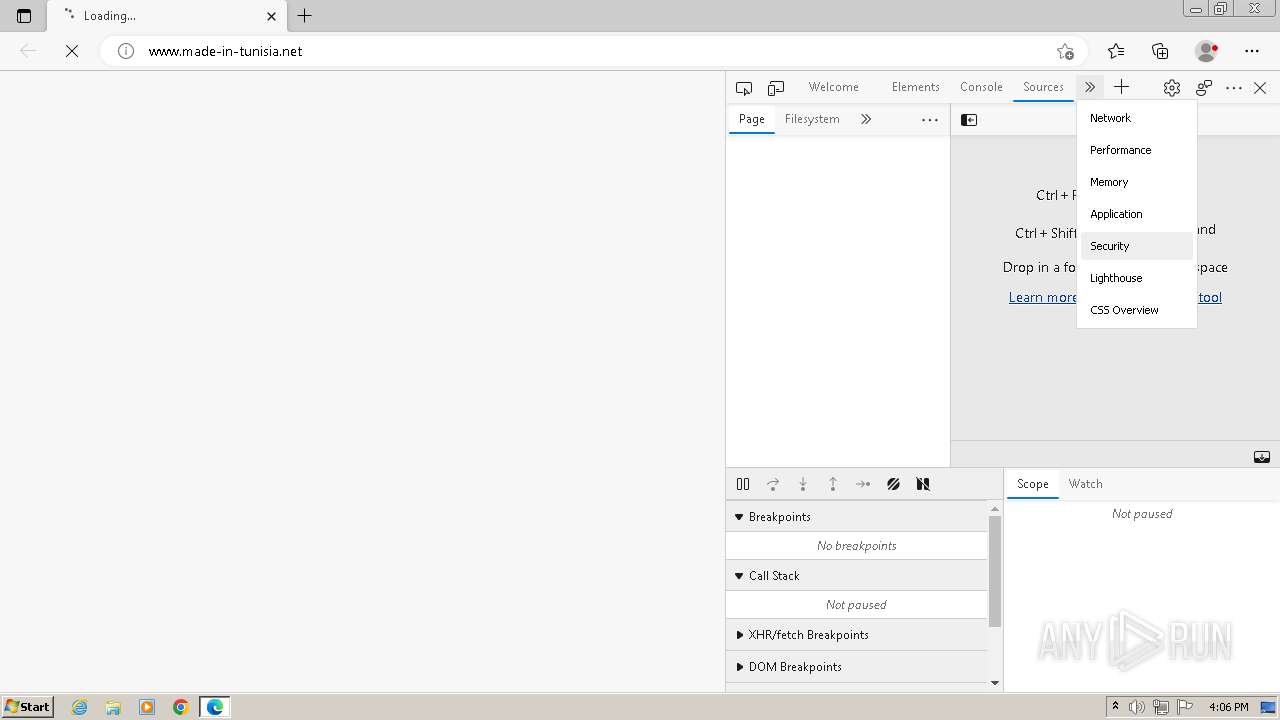Expand DOM Breakpoints section

click(x=857, y=667)
